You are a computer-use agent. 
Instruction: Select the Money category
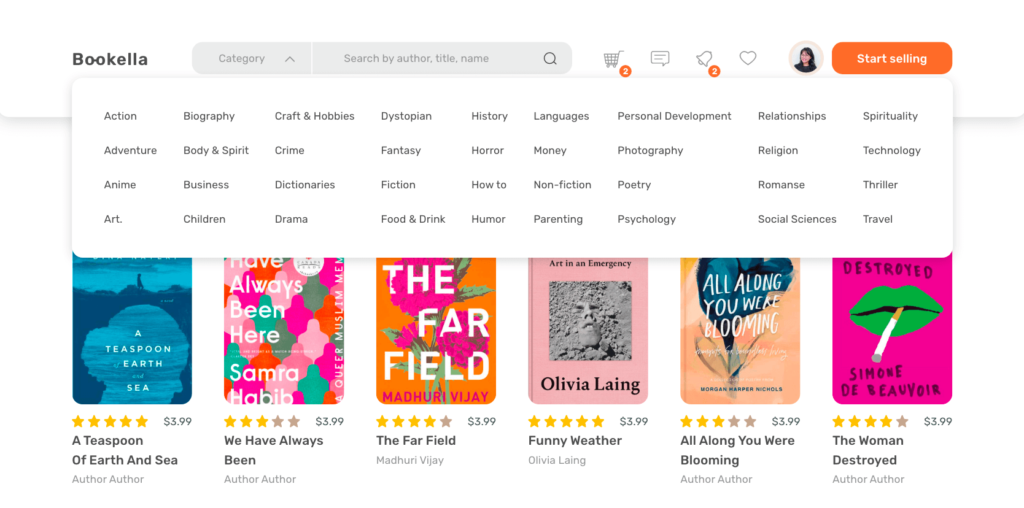click(549, 150)
